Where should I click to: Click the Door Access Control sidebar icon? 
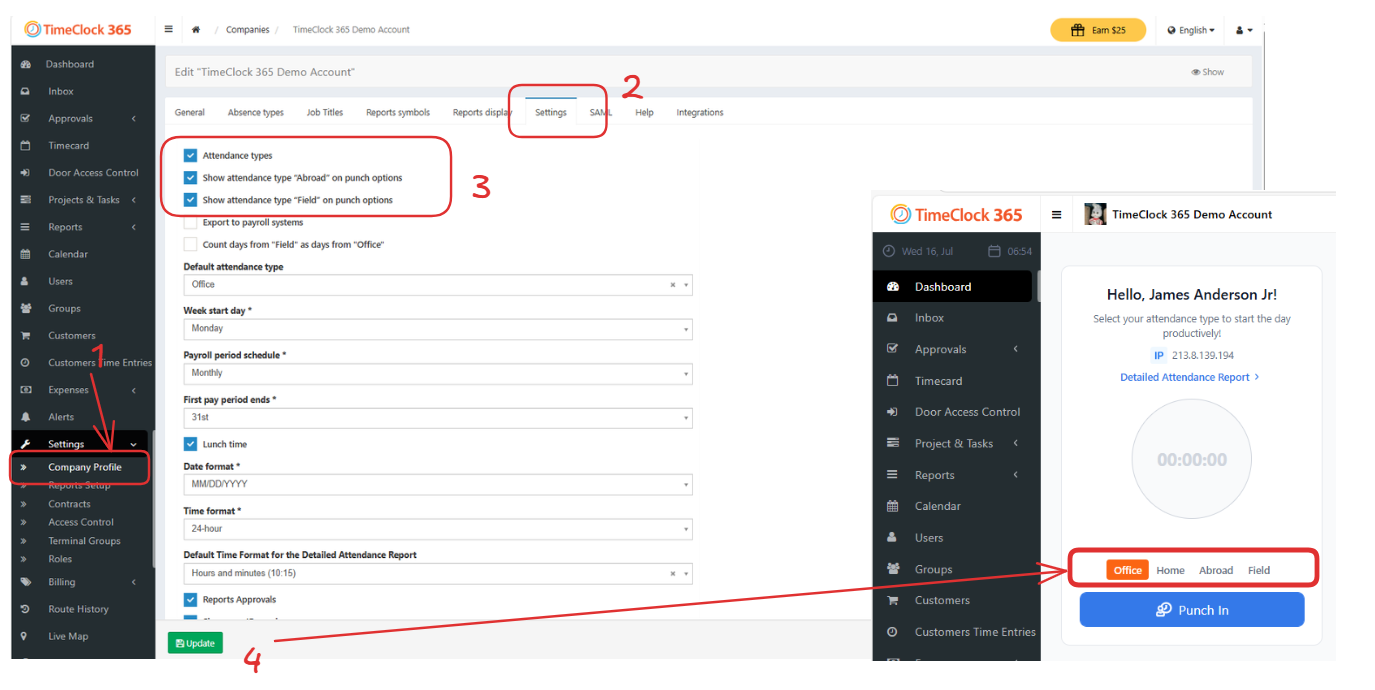pyautogui.click(x=25, y=173)
